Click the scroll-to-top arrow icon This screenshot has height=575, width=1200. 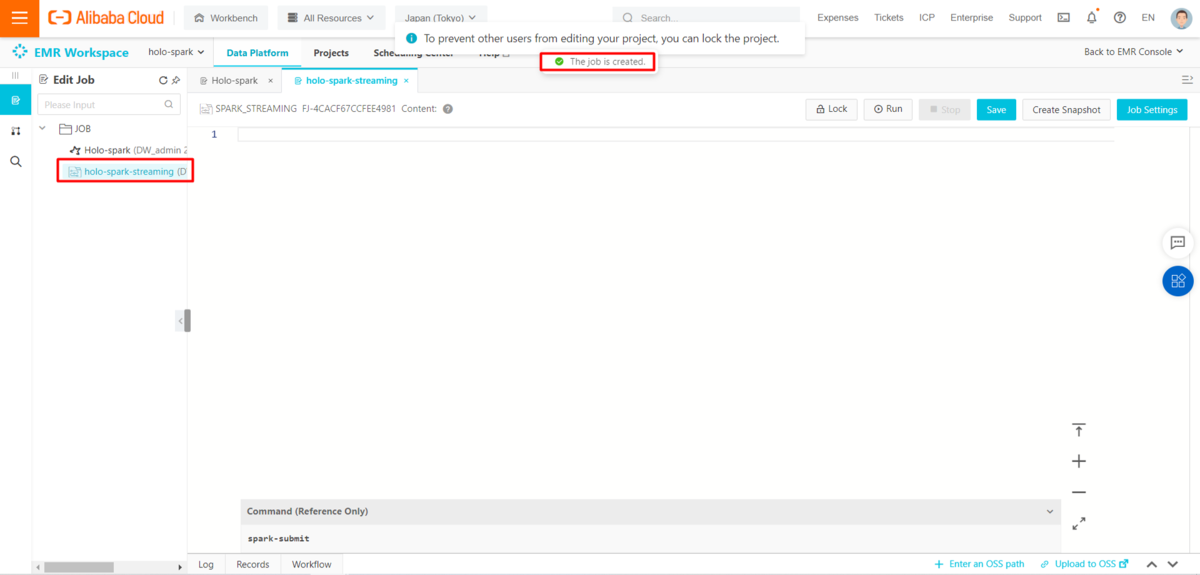tap(1078, 430)
